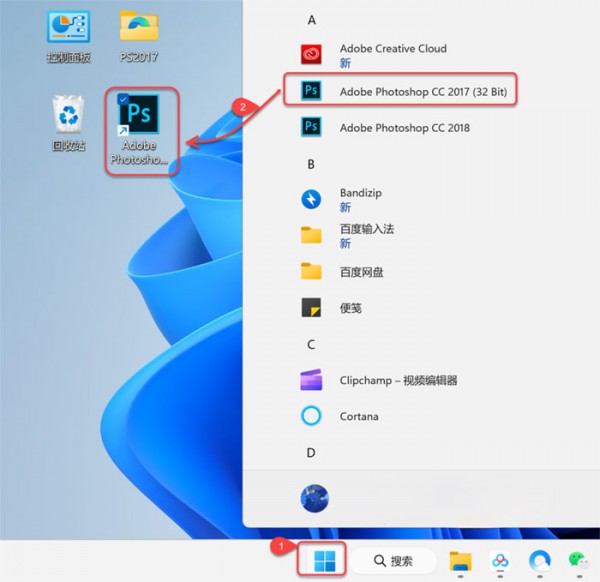
Task: Open WeChat from the taskbar
Action: [x=579, y=561]
